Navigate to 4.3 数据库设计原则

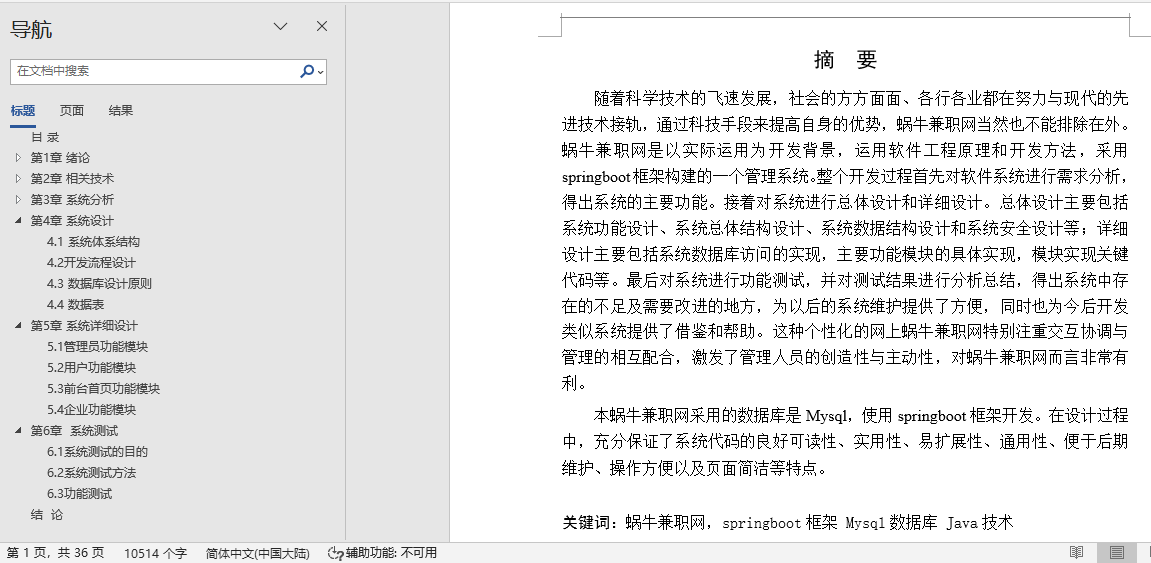(x=99, y=283)
